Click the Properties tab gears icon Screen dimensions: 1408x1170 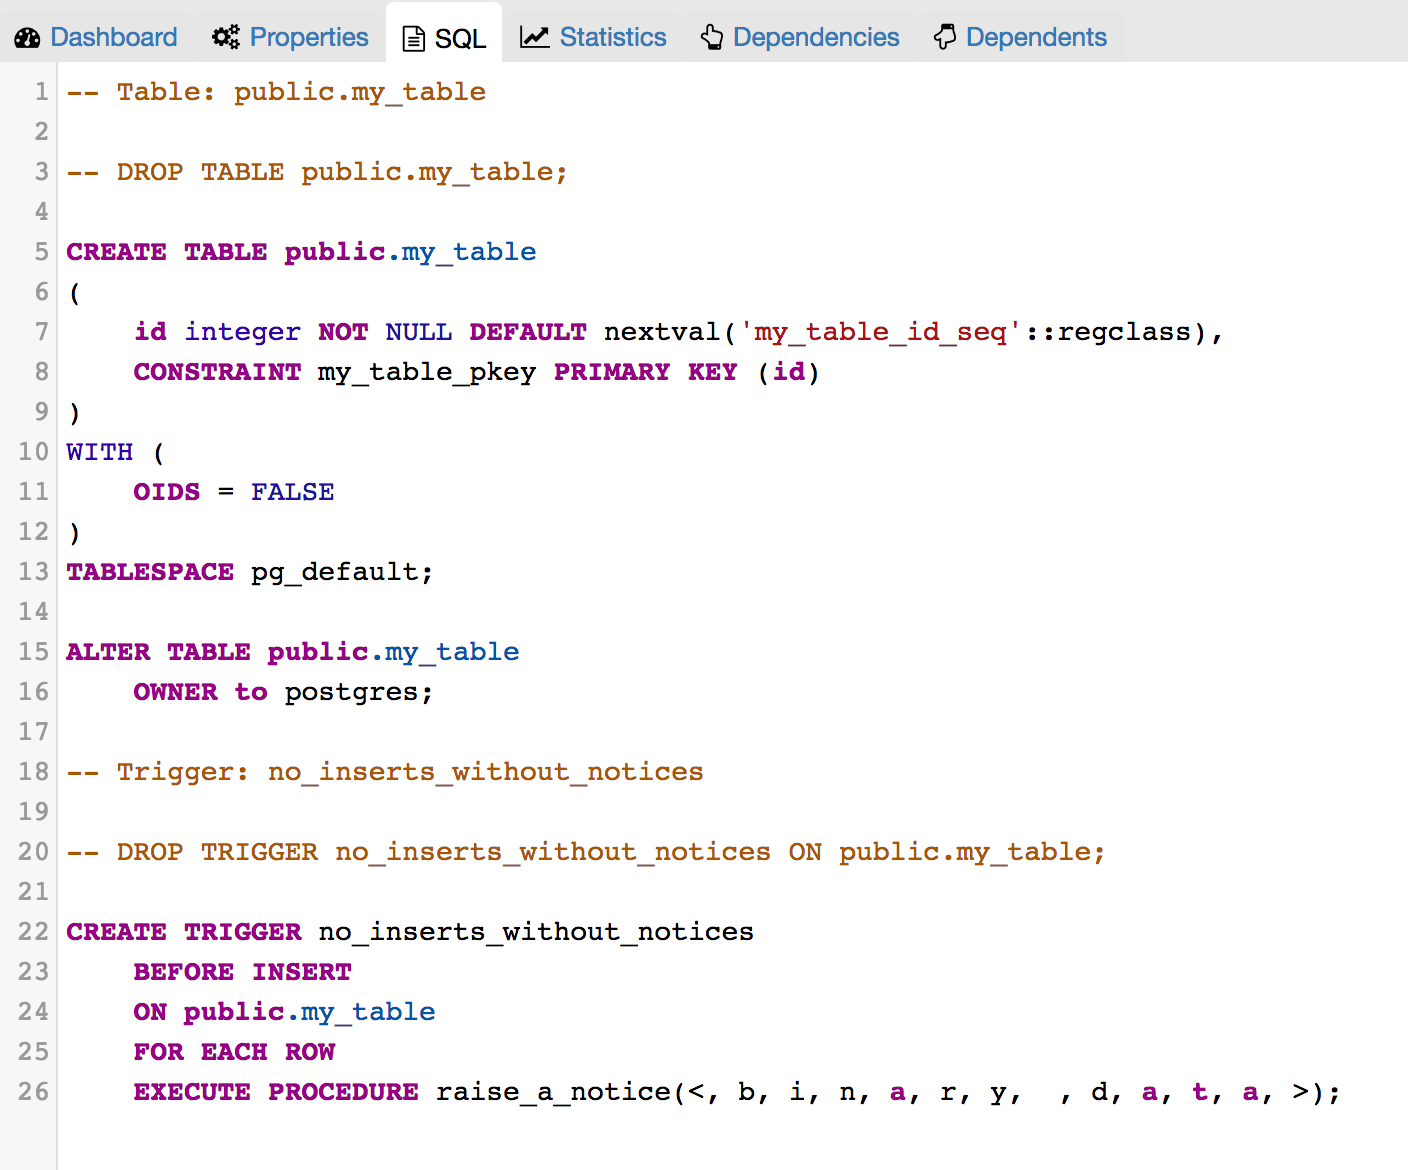226,38
